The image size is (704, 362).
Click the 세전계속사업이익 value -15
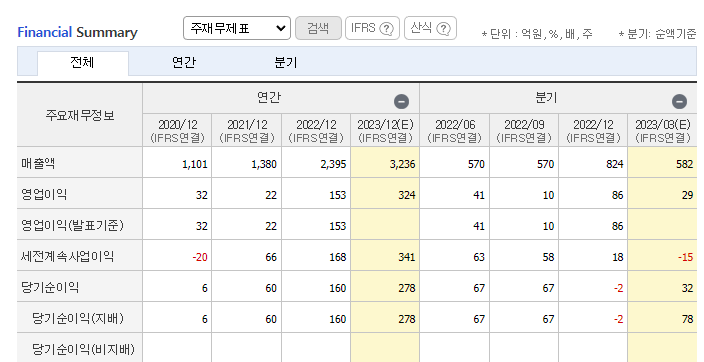[686, 257]
